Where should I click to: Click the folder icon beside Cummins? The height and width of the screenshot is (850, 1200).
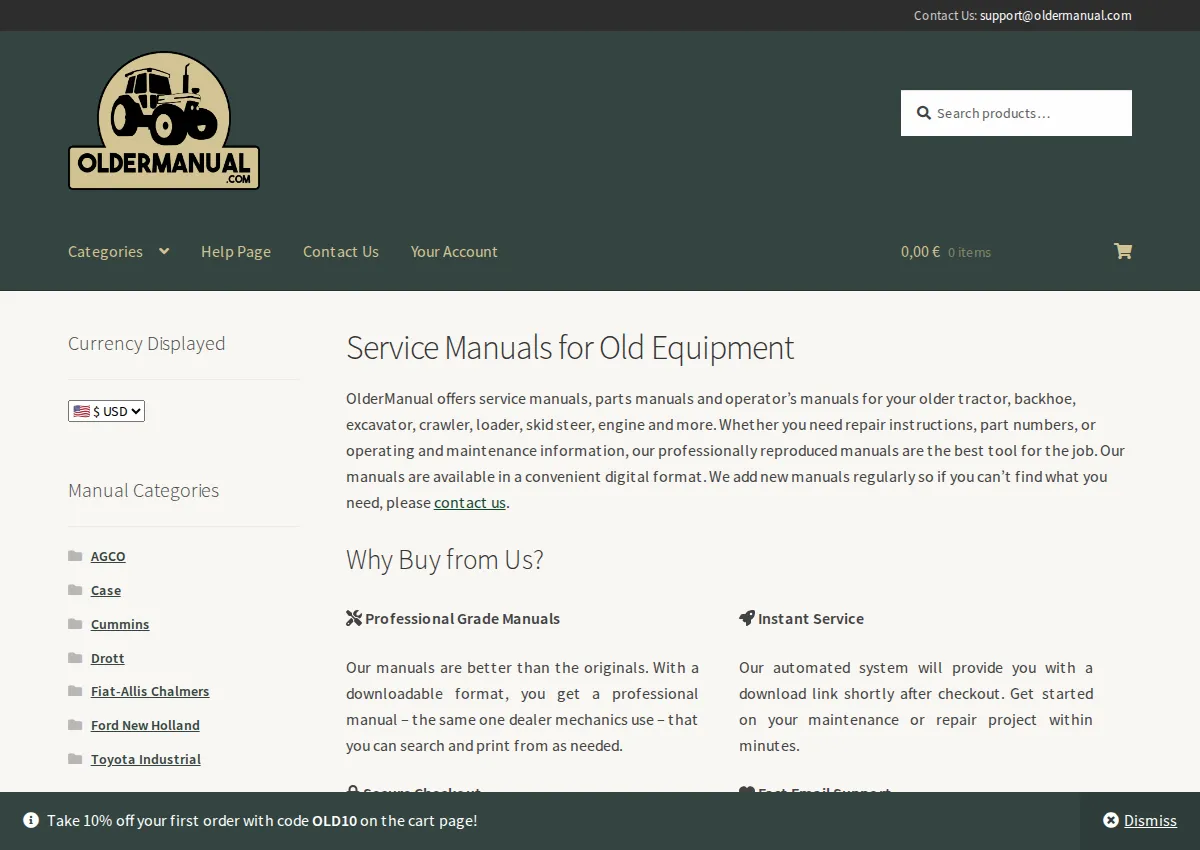(75, 624)
